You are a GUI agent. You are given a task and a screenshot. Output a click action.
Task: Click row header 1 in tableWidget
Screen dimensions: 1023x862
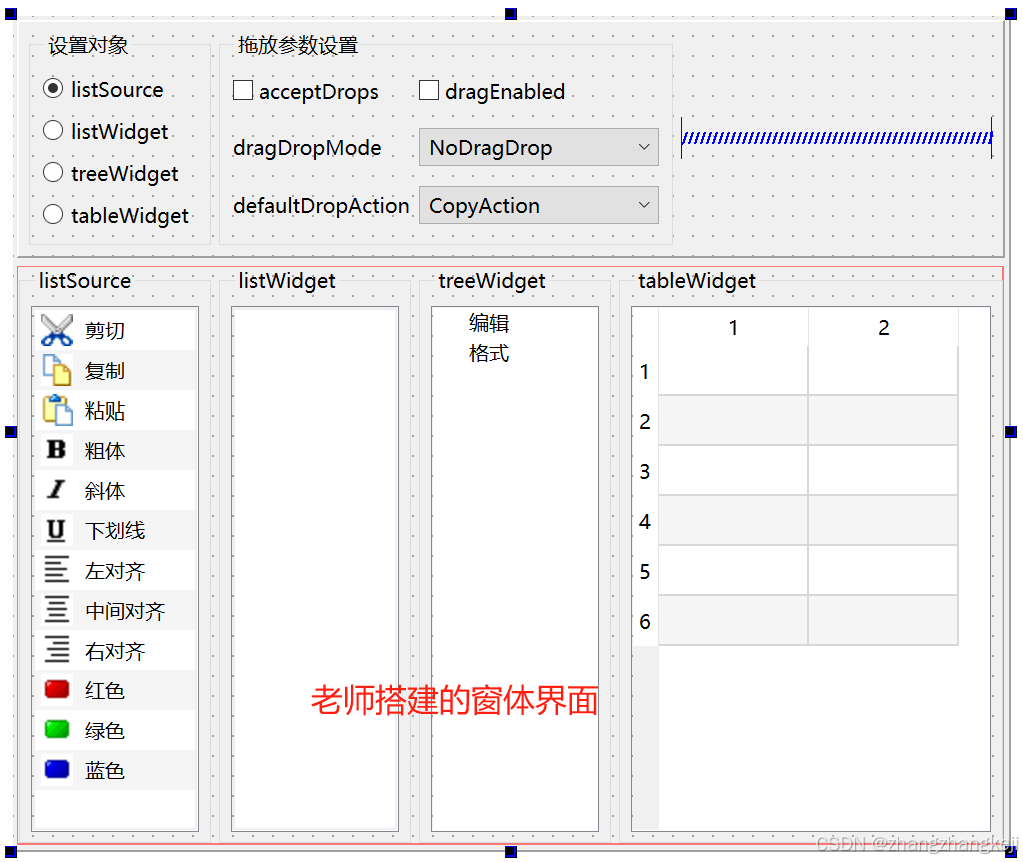pyautogui.click(x=645, y=371)
